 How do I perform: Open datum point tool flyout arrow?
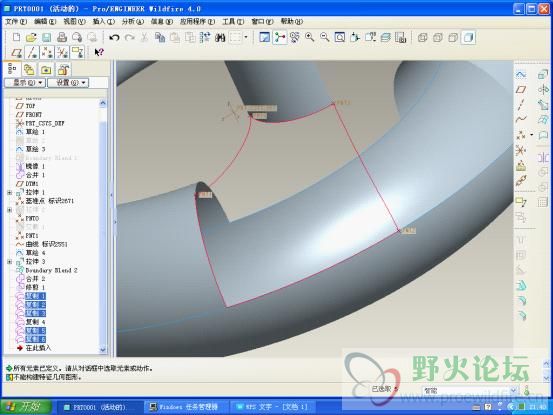[532, 134]
